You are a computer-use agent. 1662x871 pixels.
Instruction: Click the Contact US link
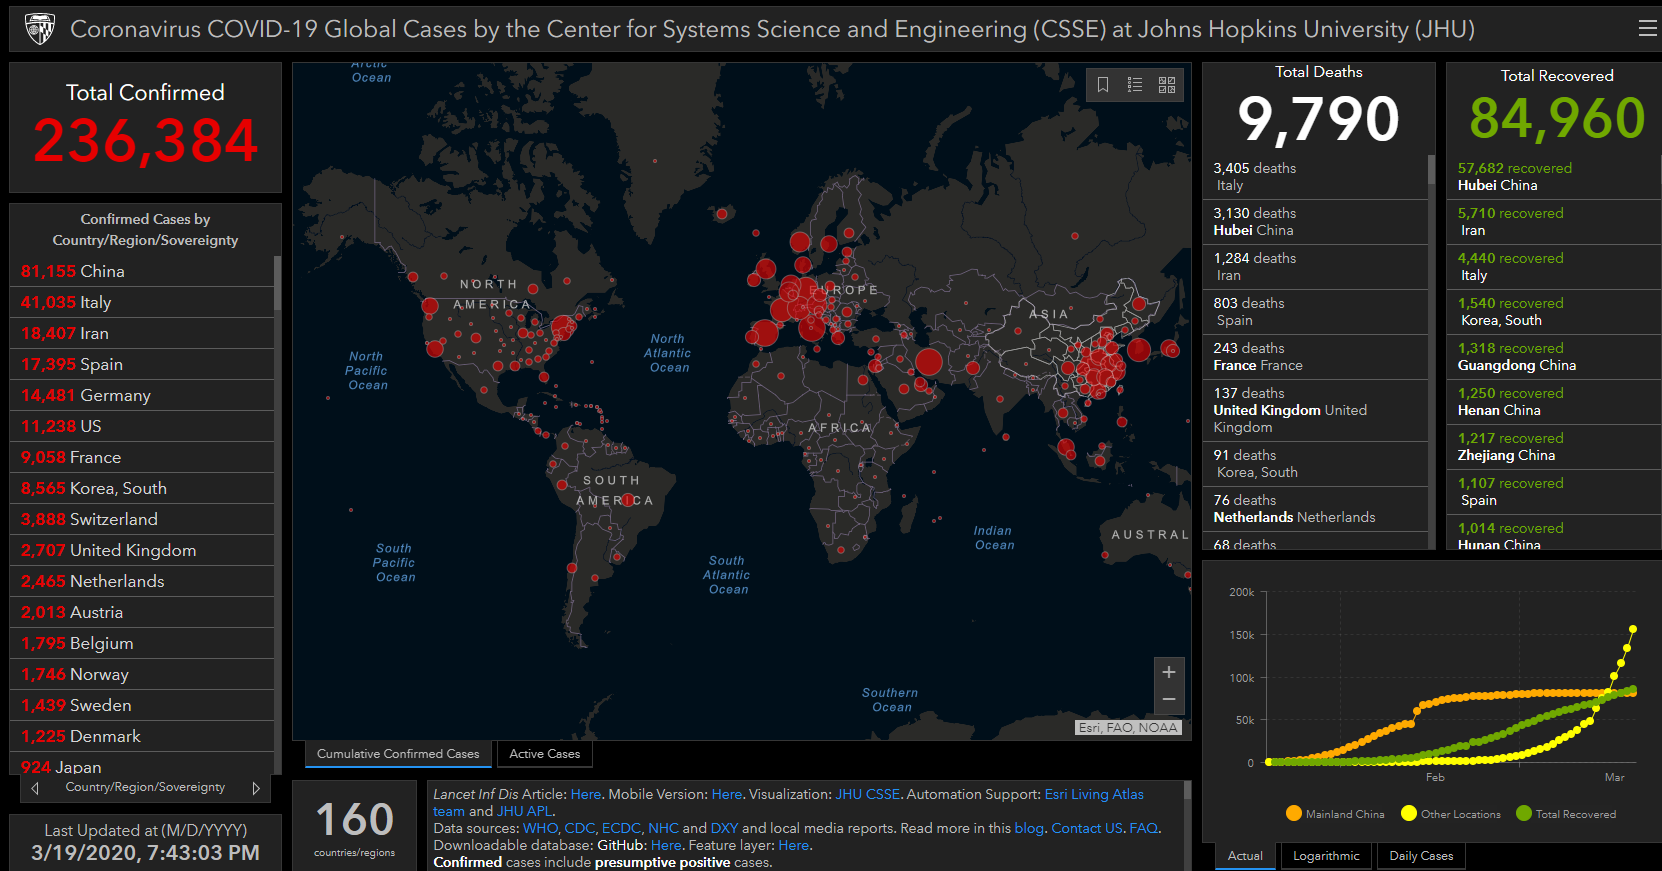click(x=1086, y=828)
